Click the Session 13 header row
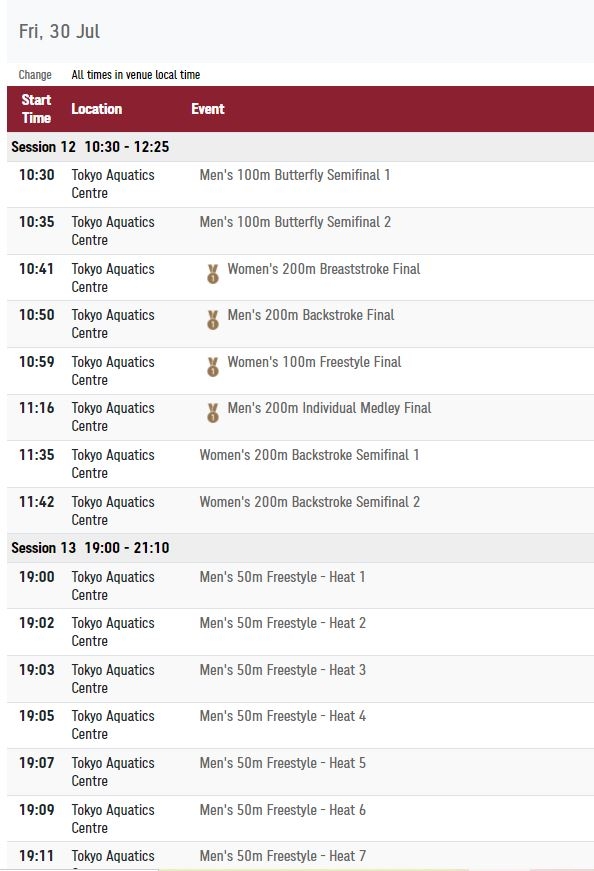 point(300,548)
